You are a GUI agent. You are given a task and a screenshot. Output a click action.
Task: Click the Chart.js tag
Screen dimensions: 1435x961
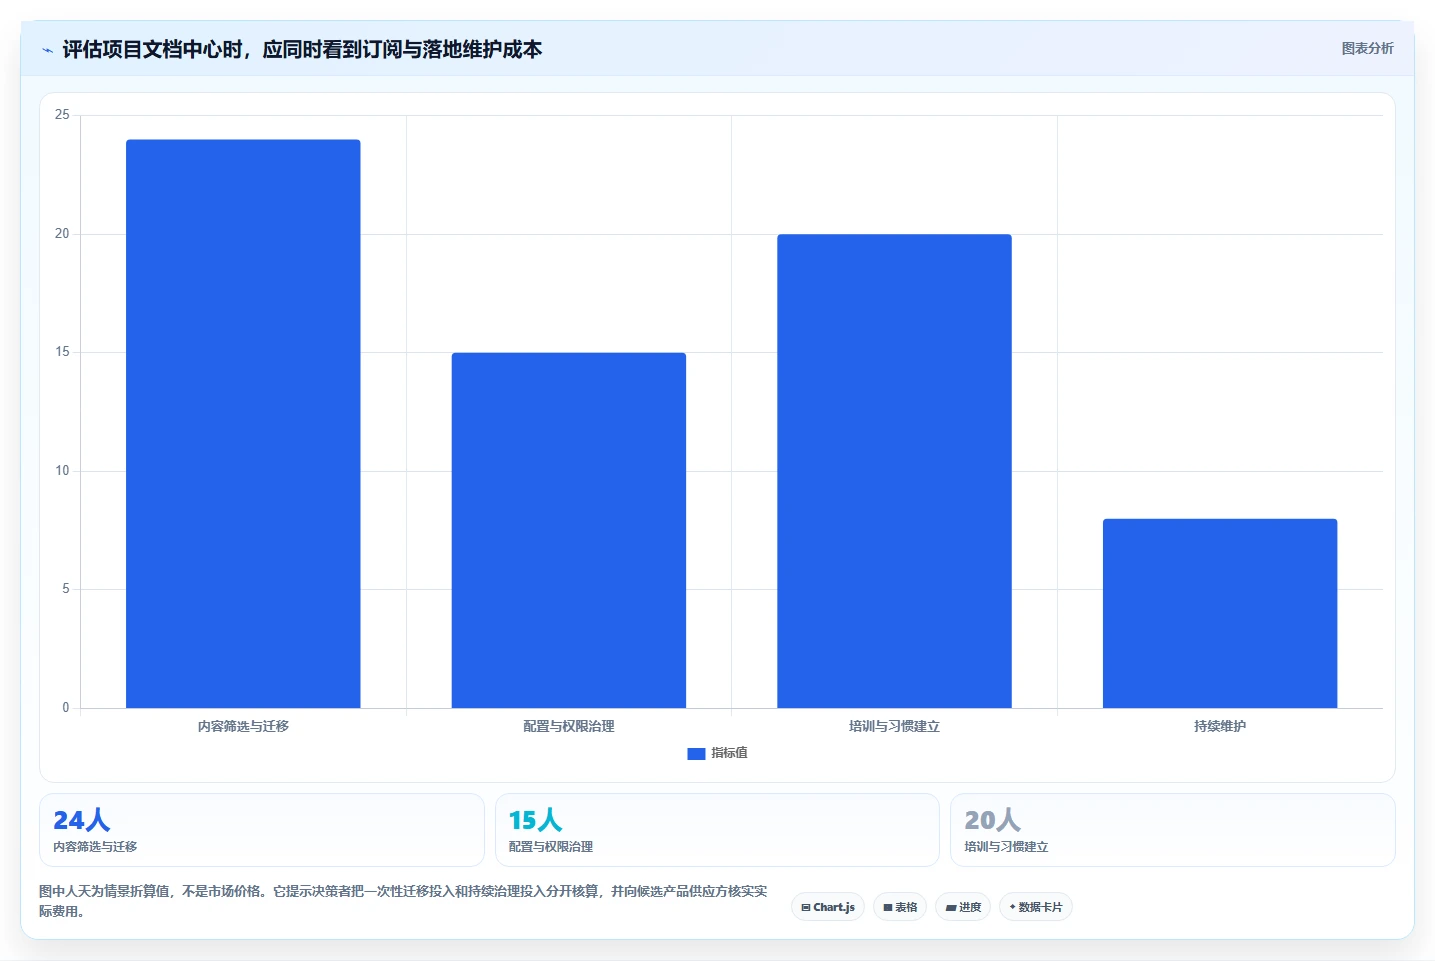pyautogui.click(x=828, y=907)
